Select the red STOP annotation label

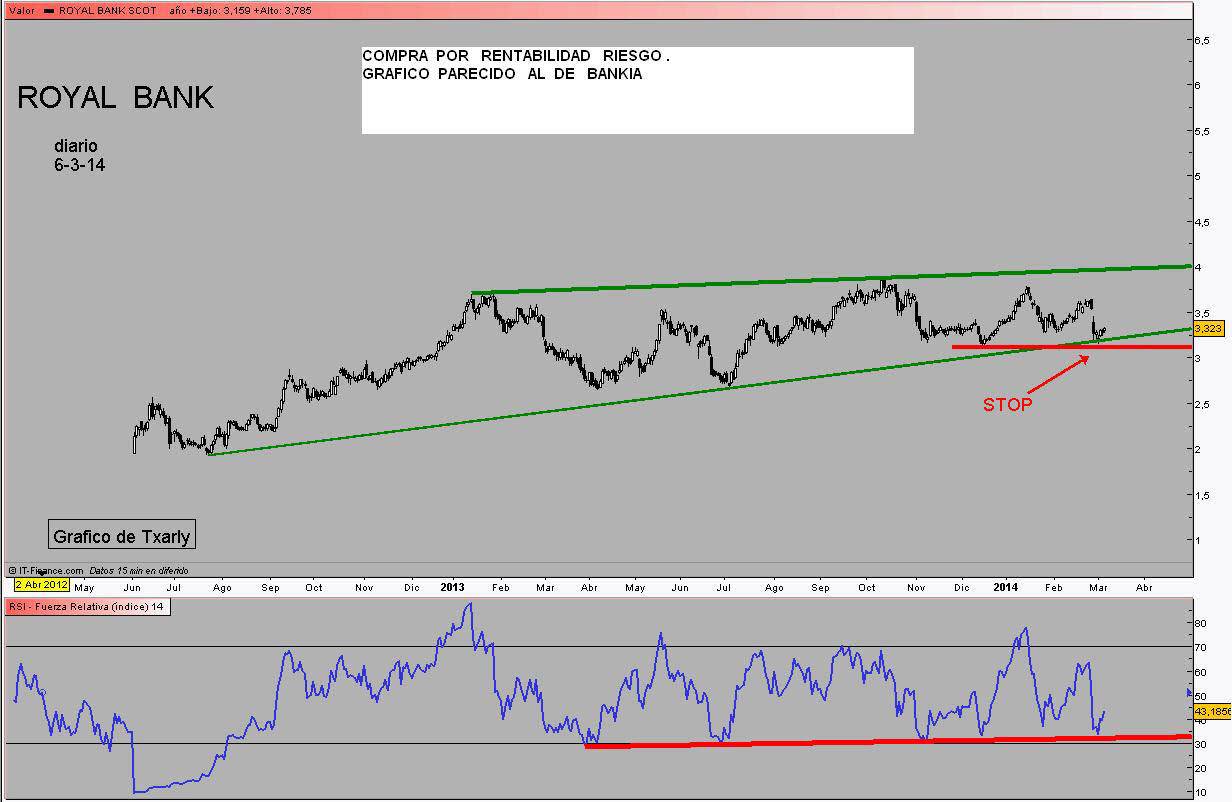[1007, 405]
